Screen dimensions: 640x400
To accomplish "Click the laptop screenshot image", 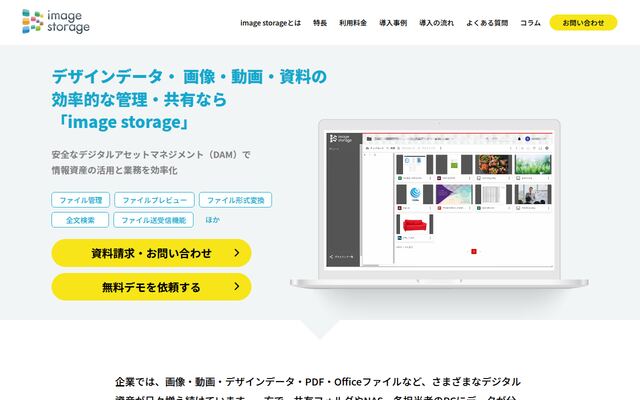I will [x=439, y=204].
